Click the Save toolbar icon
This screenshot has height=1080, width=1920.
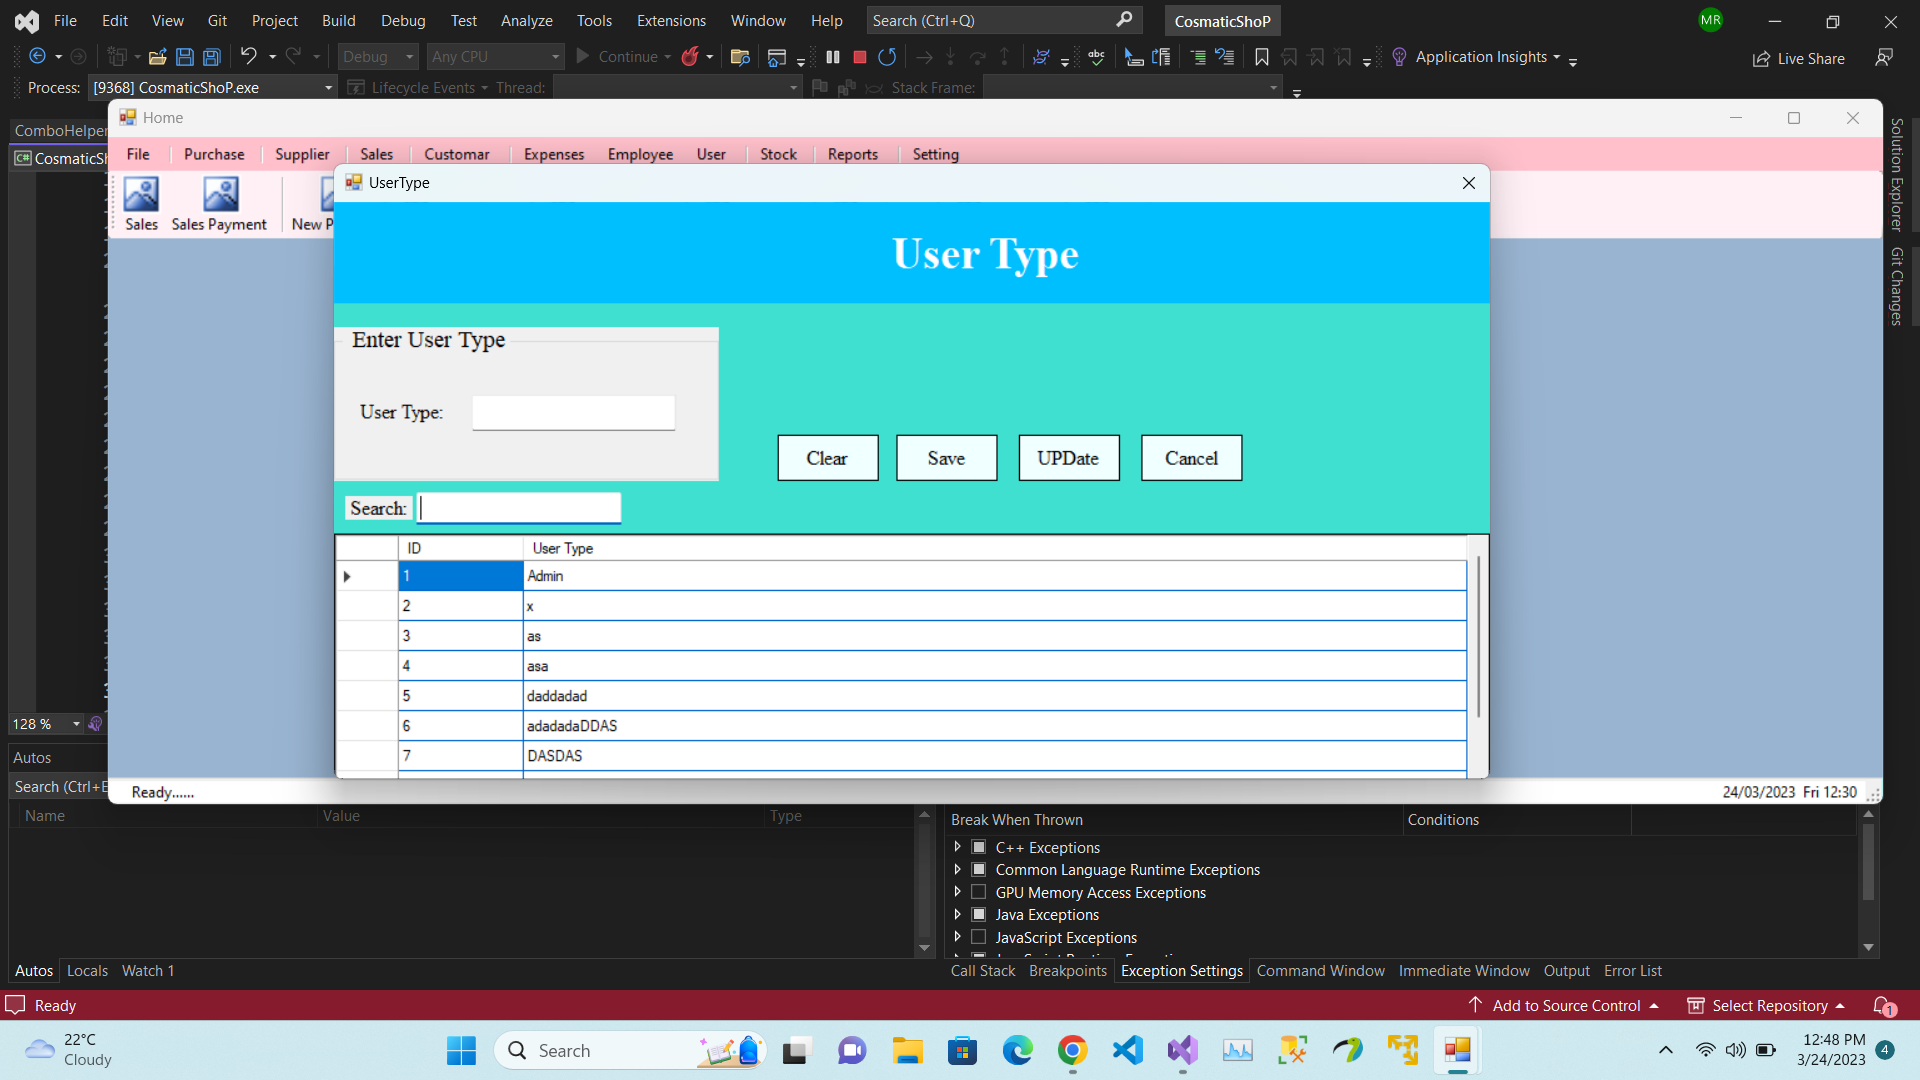185,57
